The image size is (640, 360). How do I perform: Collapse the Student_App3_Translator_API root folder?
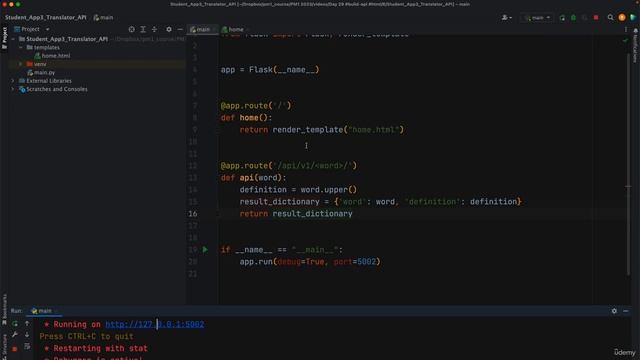coord(13,39)
